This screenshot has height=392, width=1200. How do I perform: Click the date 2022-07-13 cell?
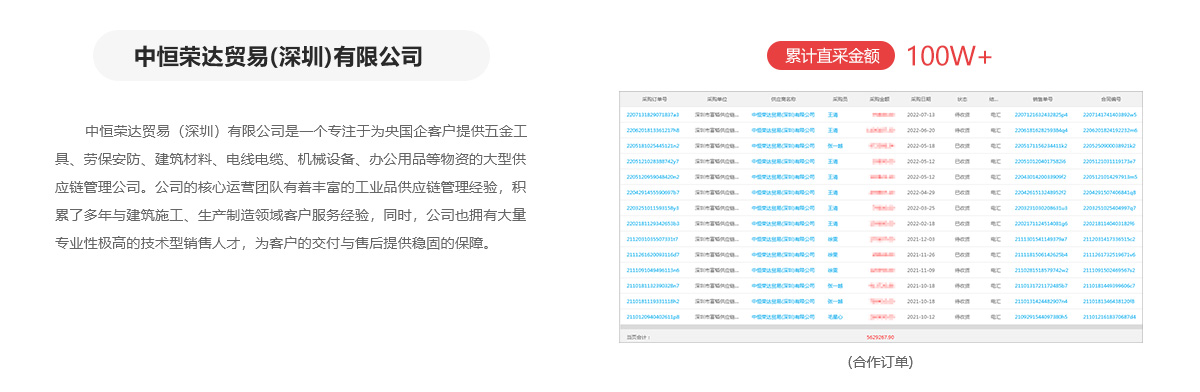click(920, 115)
